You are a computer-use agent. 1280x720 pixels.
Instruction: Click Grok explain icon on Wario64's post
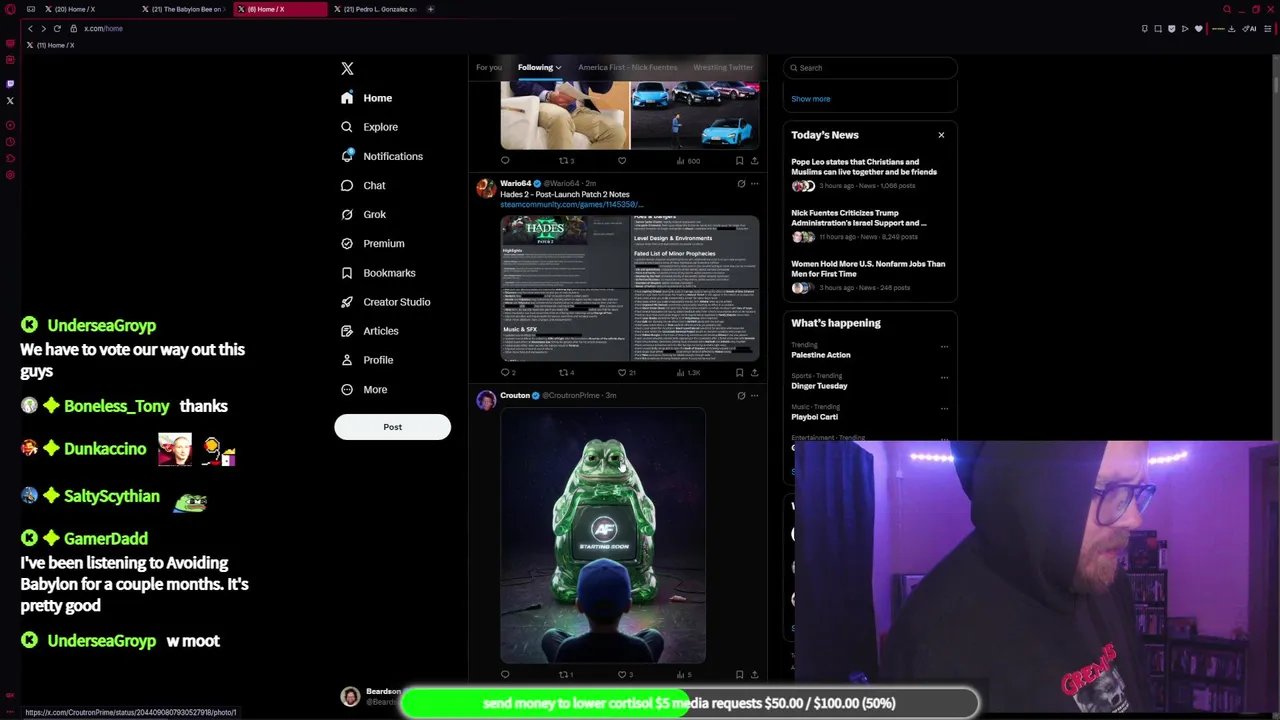click(741, 184)
